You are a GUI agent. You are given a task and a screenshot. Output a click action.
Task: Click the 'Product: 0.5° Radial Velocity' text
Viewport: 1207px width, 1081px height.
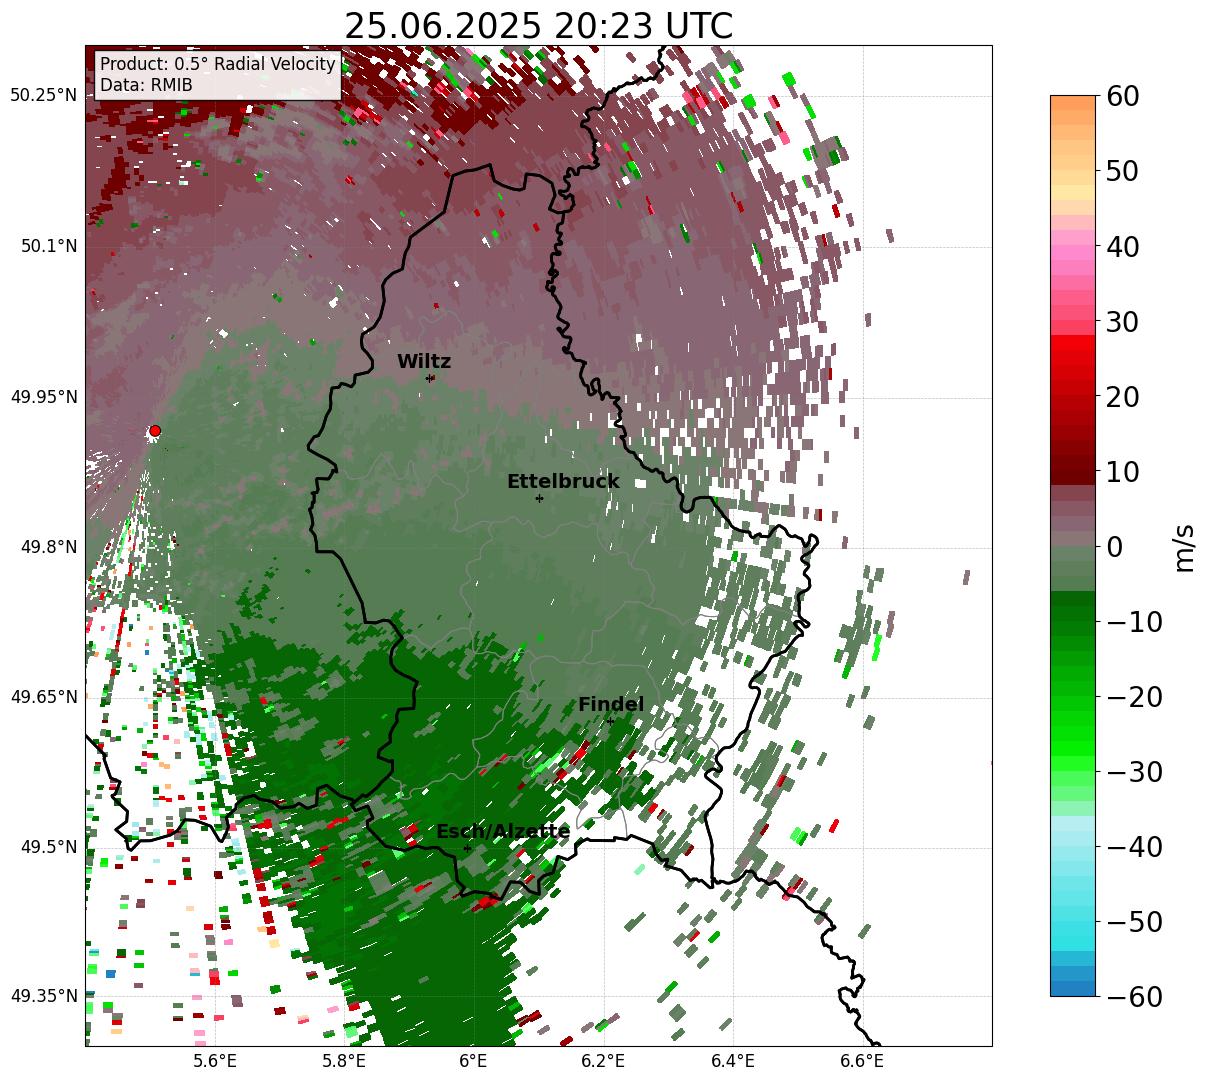click(218, 64)
